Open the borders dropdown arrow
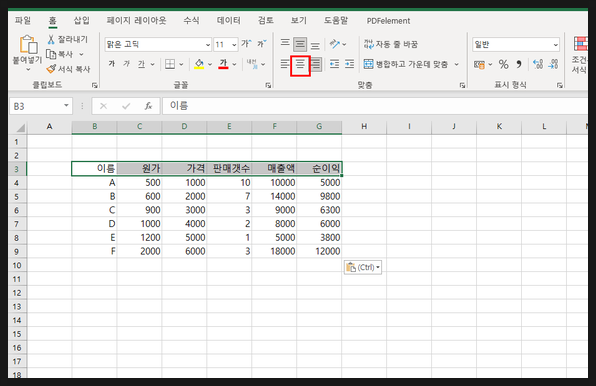 [x=181, y=64]
